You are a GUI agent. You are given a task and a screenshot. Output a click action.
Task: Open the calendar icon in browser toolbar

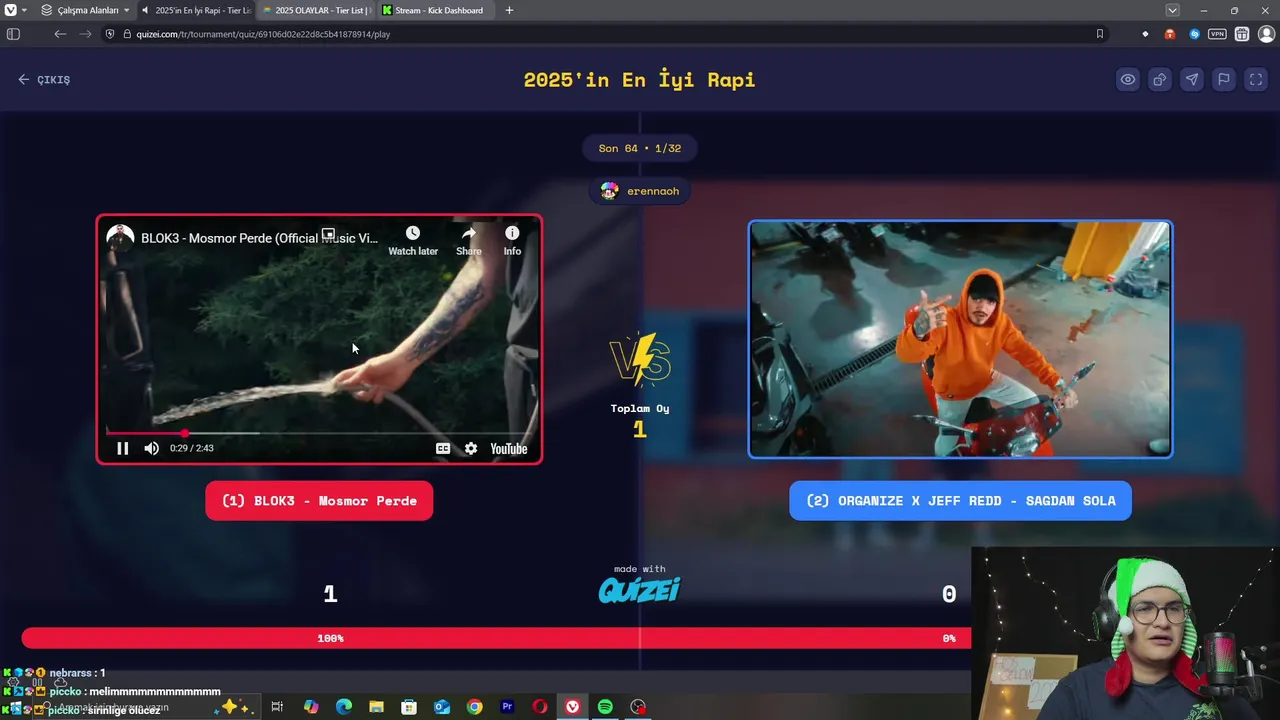click(1242, 34)
